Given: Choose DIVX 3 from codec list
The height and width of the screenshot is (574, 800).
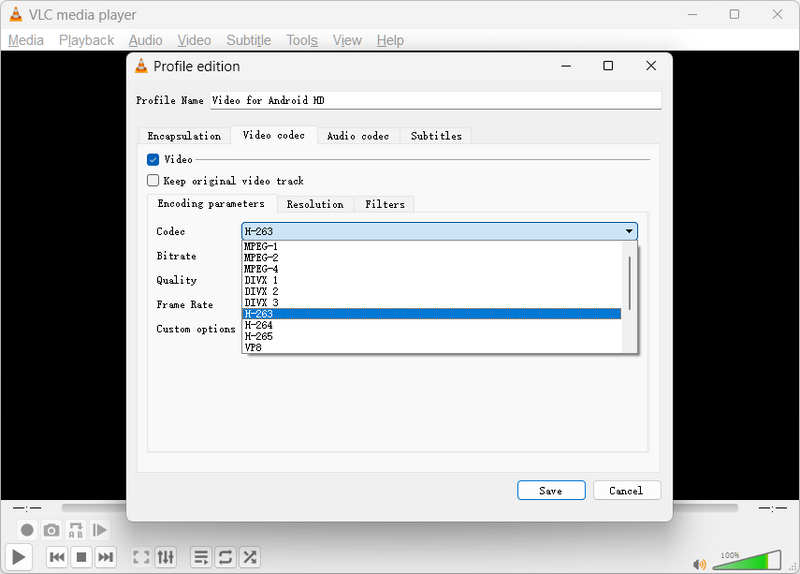Looking at the screenshot, I should pos(431,303).
